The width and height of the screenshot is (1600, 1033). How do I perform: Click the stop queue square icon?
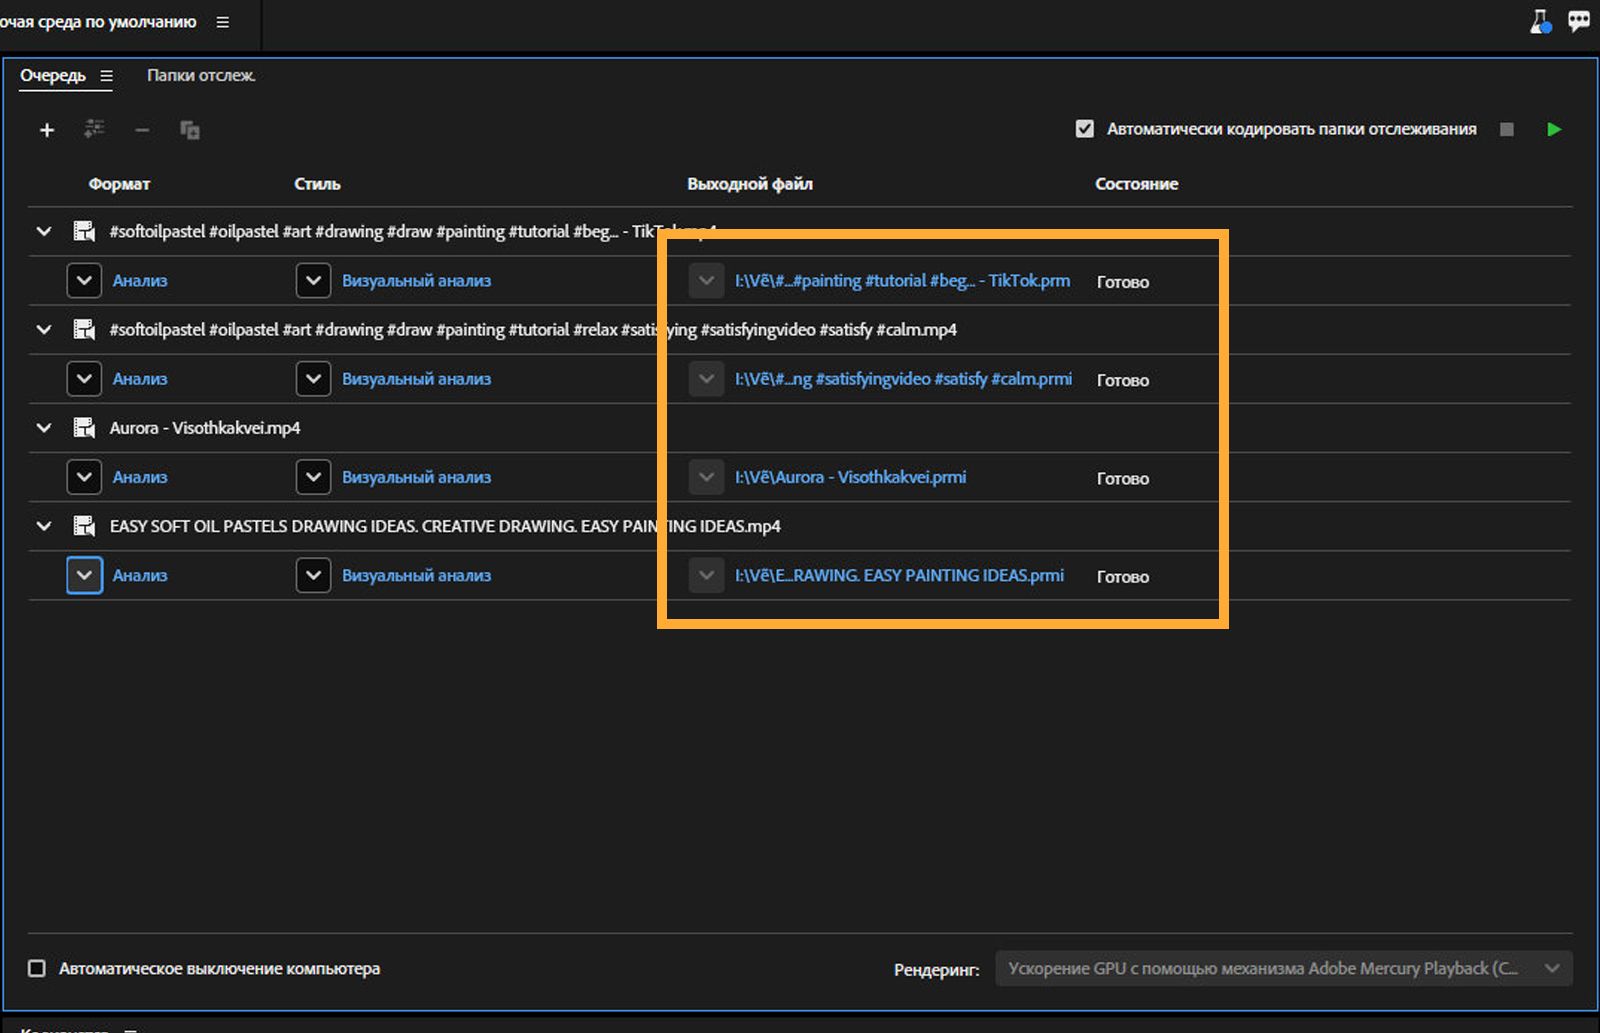1507,129
